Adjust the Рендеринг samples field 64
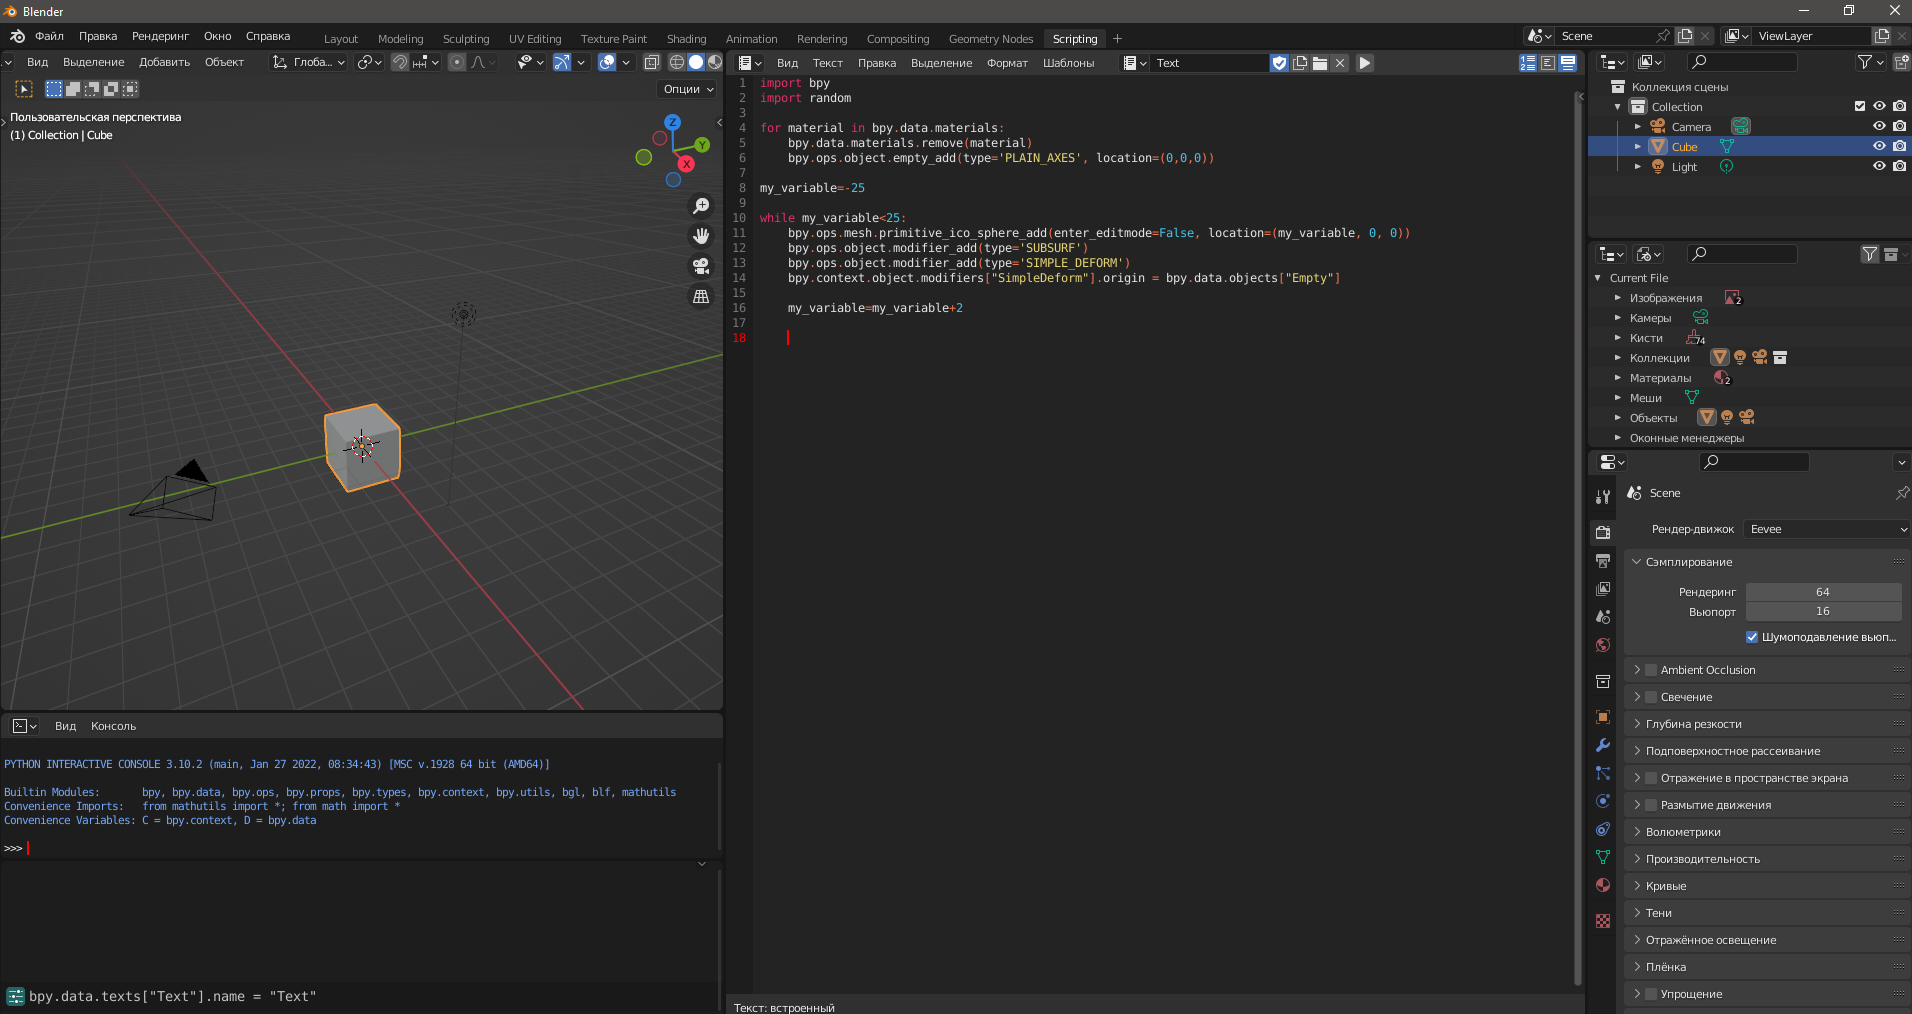This screenshot has width=1912, height=1014. (1824, 592)
